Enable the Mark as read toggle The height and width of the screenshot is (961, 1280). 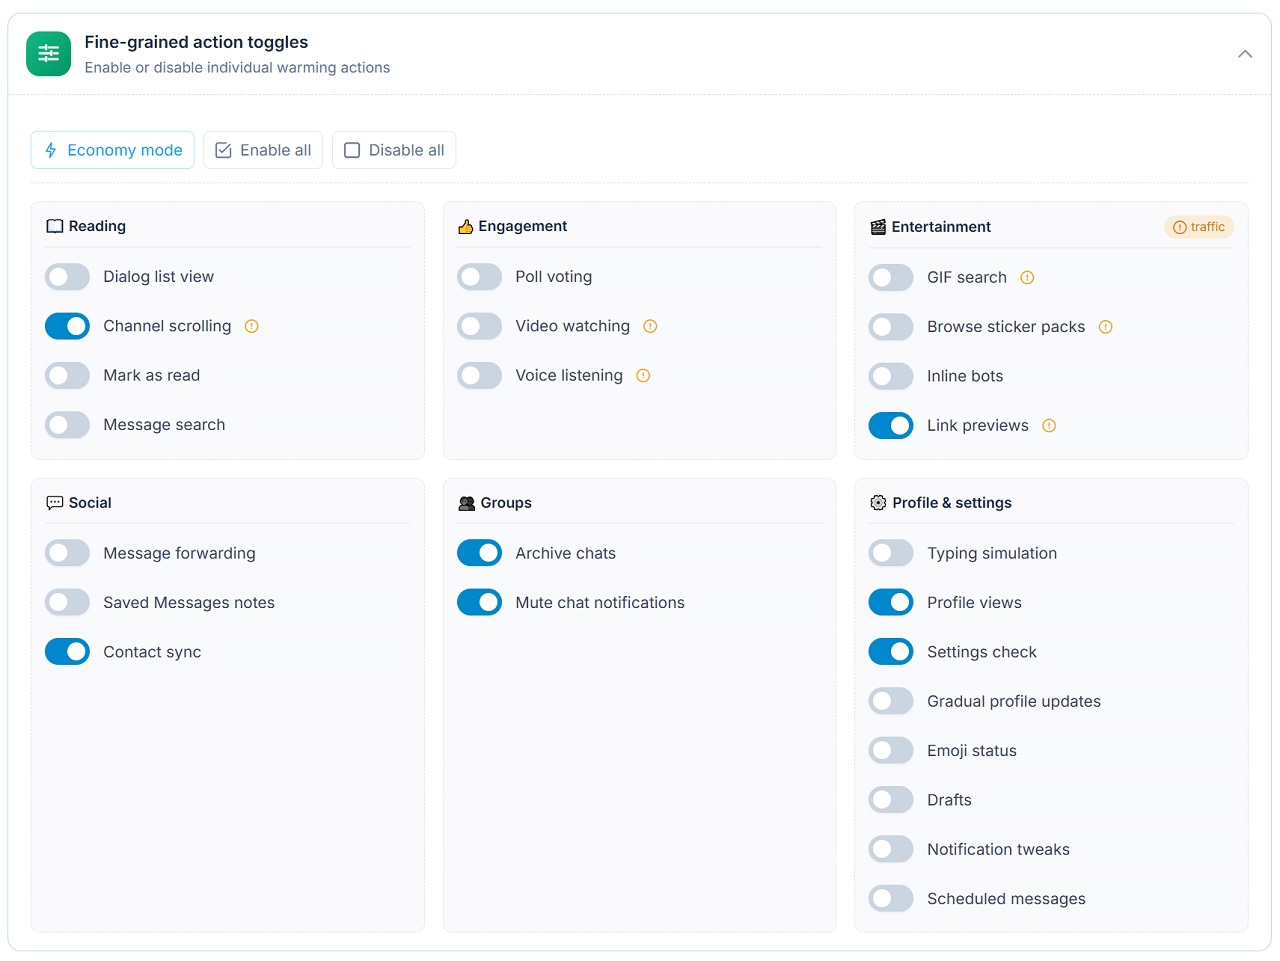(67, 376)
